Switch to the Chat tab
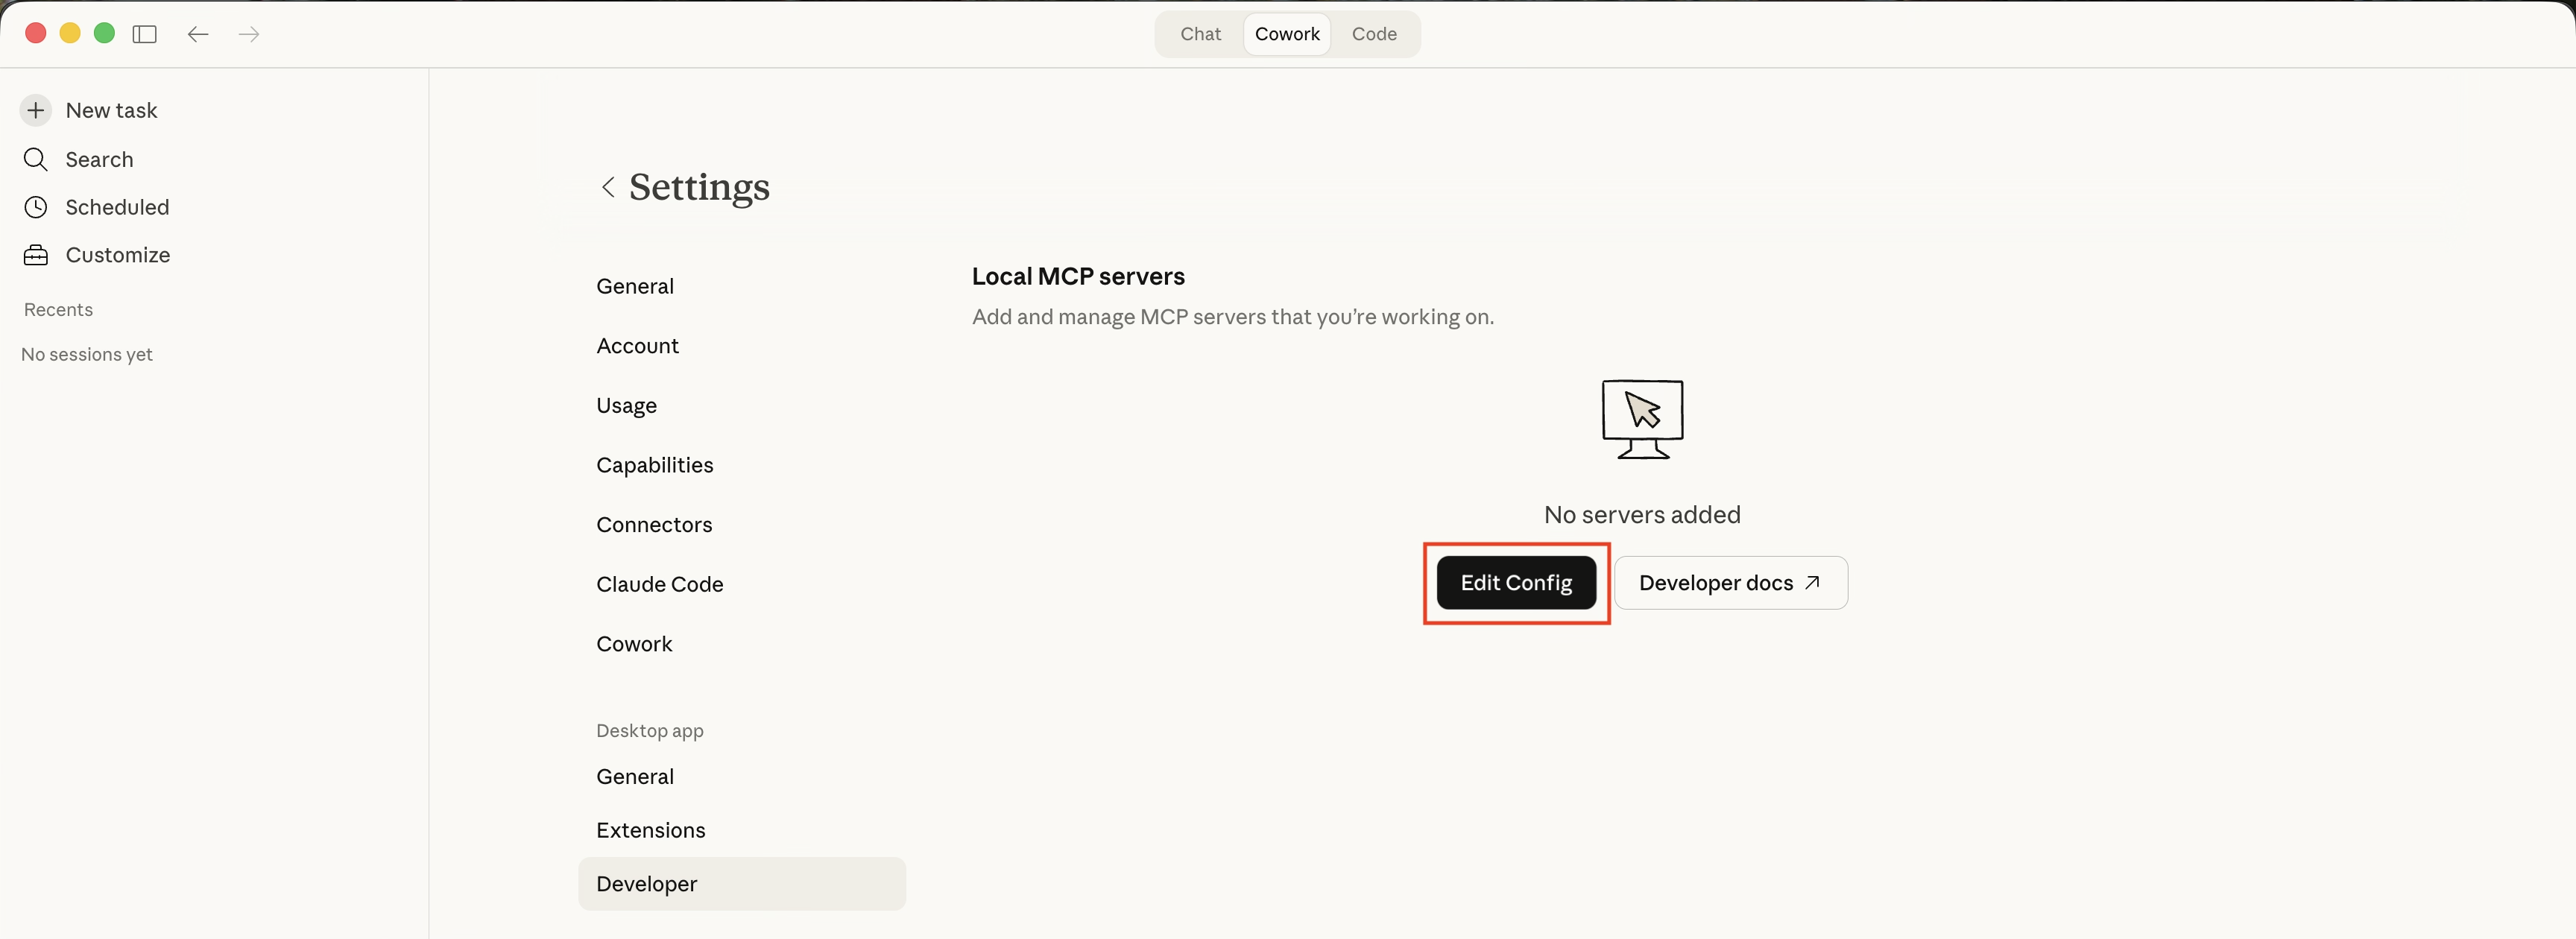 pyautogui.click(x=1200, y=34)
